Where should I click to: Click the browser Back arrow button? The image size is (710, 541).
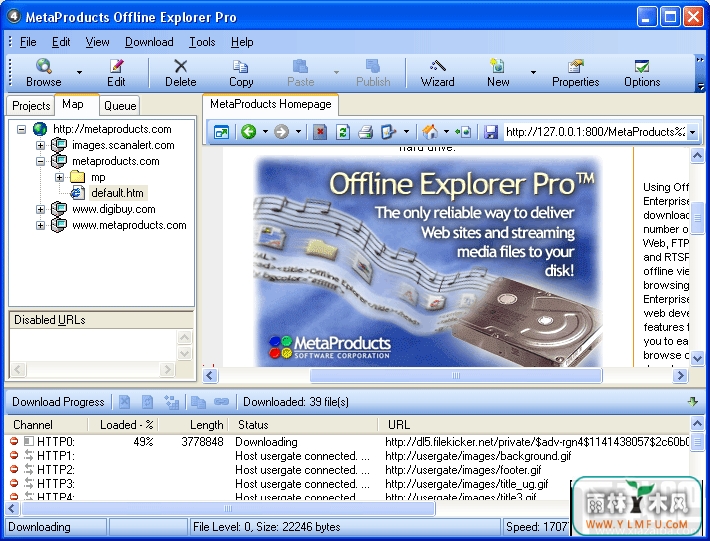(x=248, y=132)
